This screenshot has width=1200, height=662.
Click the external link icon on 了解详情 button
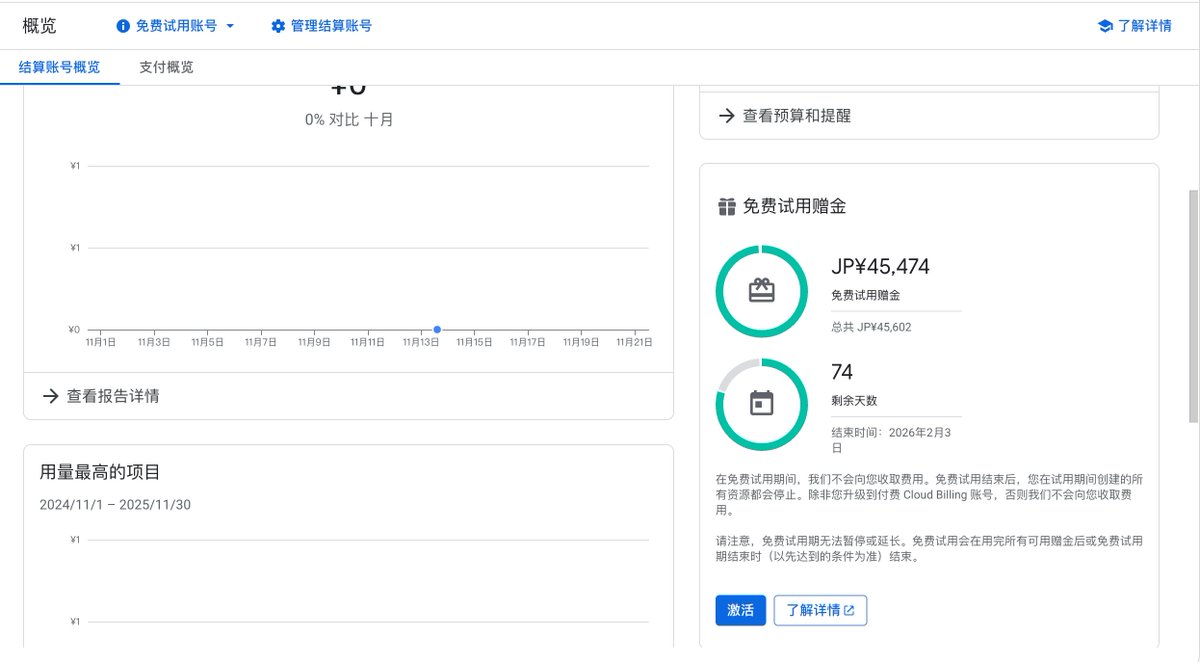click(x=850, y=610)
